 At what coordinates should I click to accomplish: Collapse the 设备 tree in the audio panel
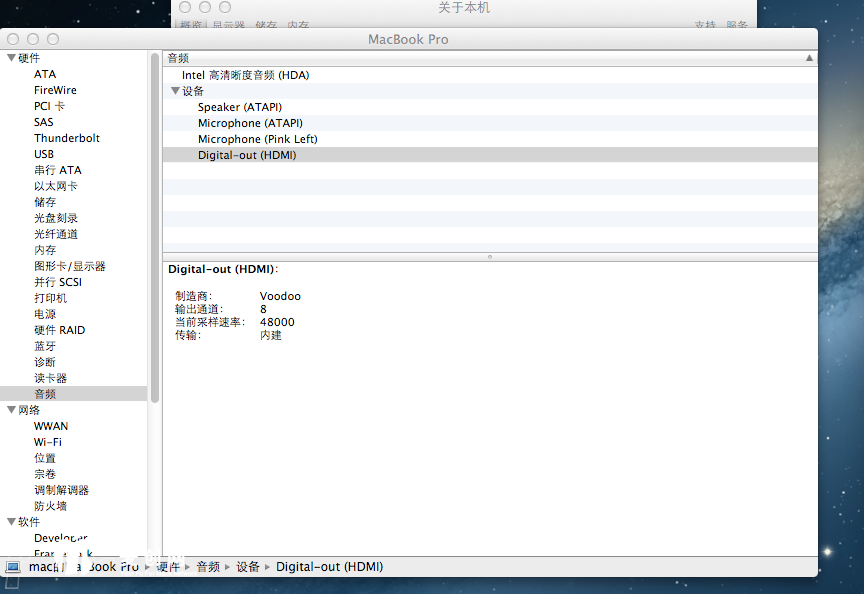tap(175, 90)
